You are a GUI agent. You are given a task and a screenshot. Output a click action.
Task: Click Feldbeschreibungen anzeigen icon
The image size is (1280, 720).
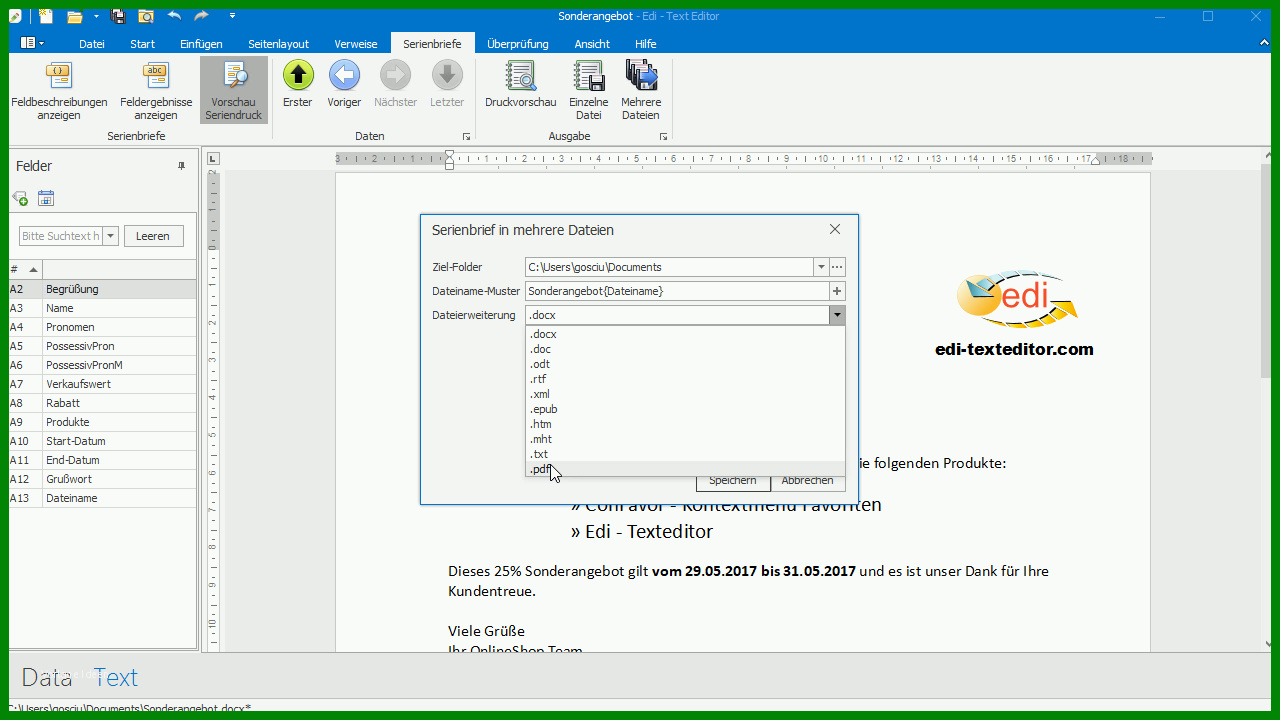point(59,75)
